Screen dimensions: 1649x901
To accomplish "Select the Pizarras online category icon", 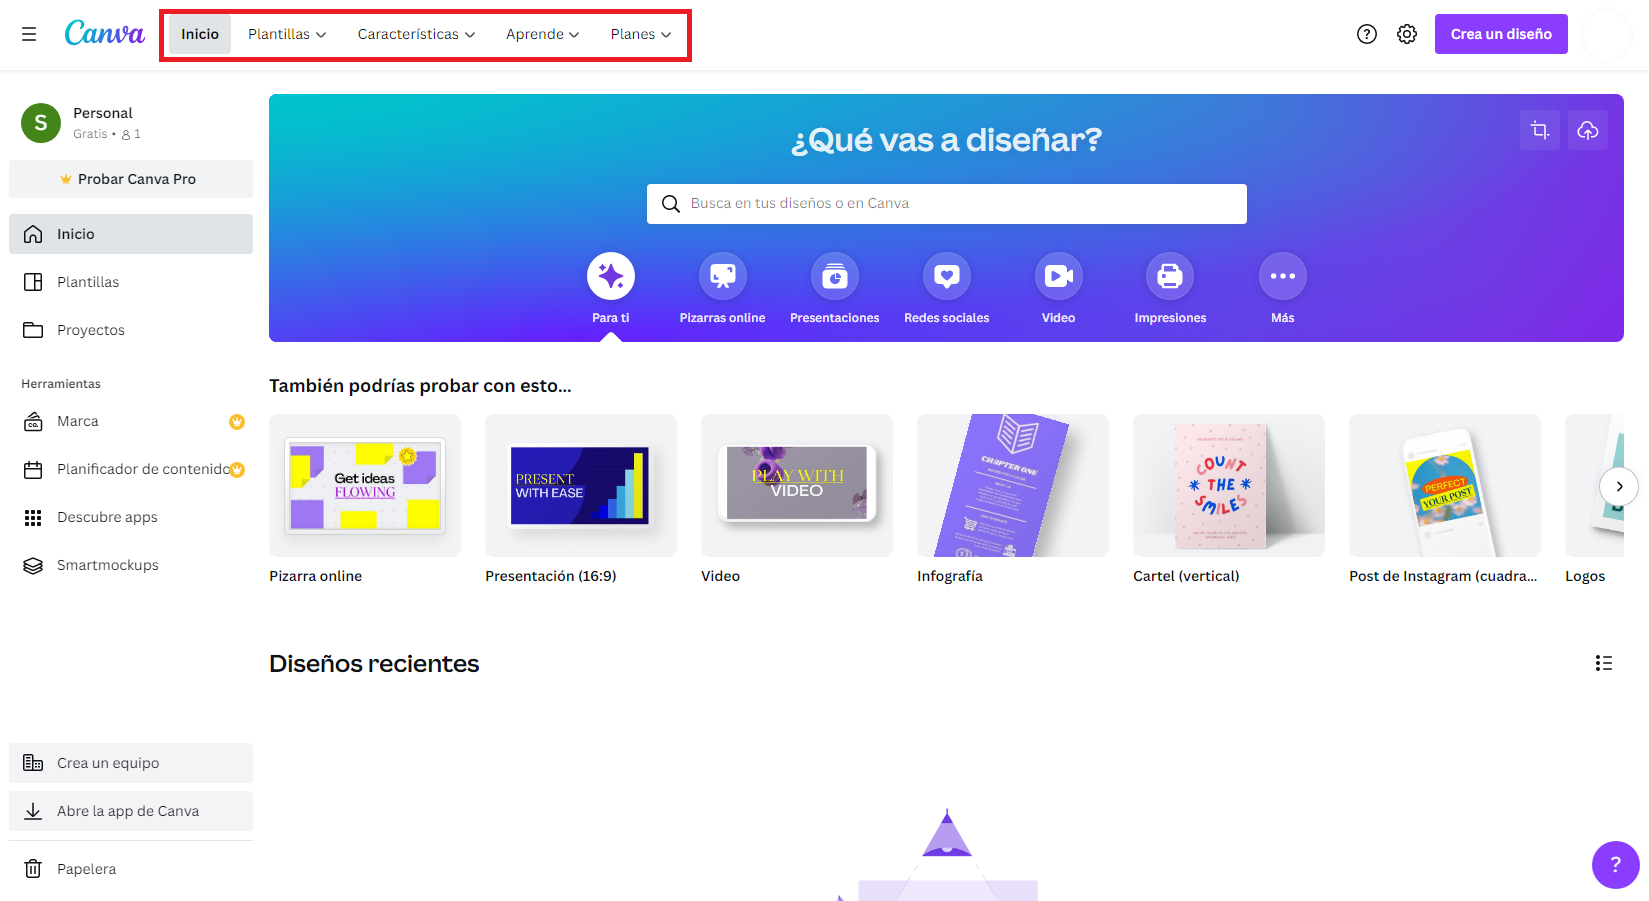I will click(723, 276).
